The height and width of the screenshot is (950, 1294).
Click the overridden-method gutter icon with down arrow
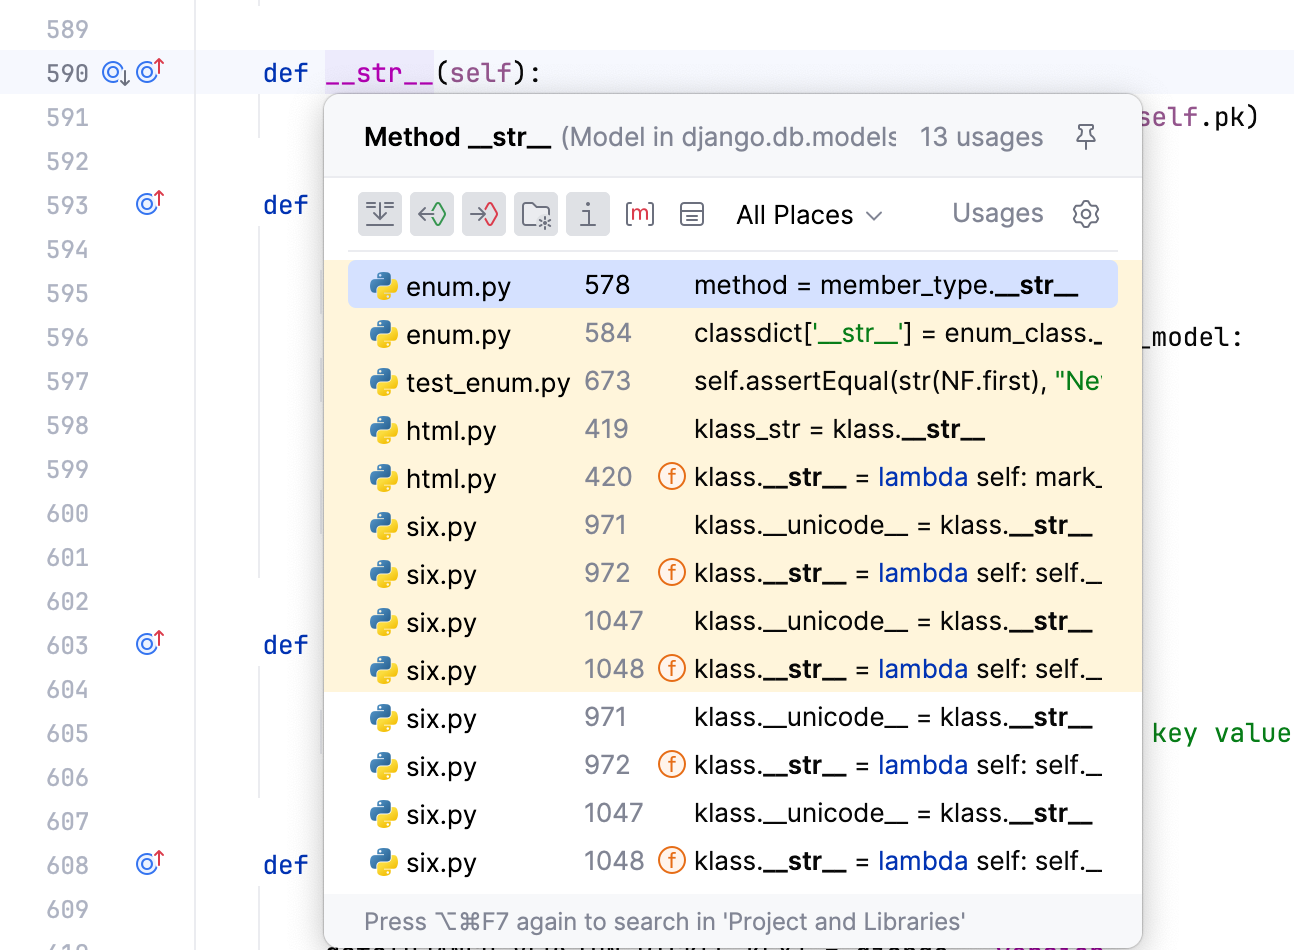tap(116, 73)
